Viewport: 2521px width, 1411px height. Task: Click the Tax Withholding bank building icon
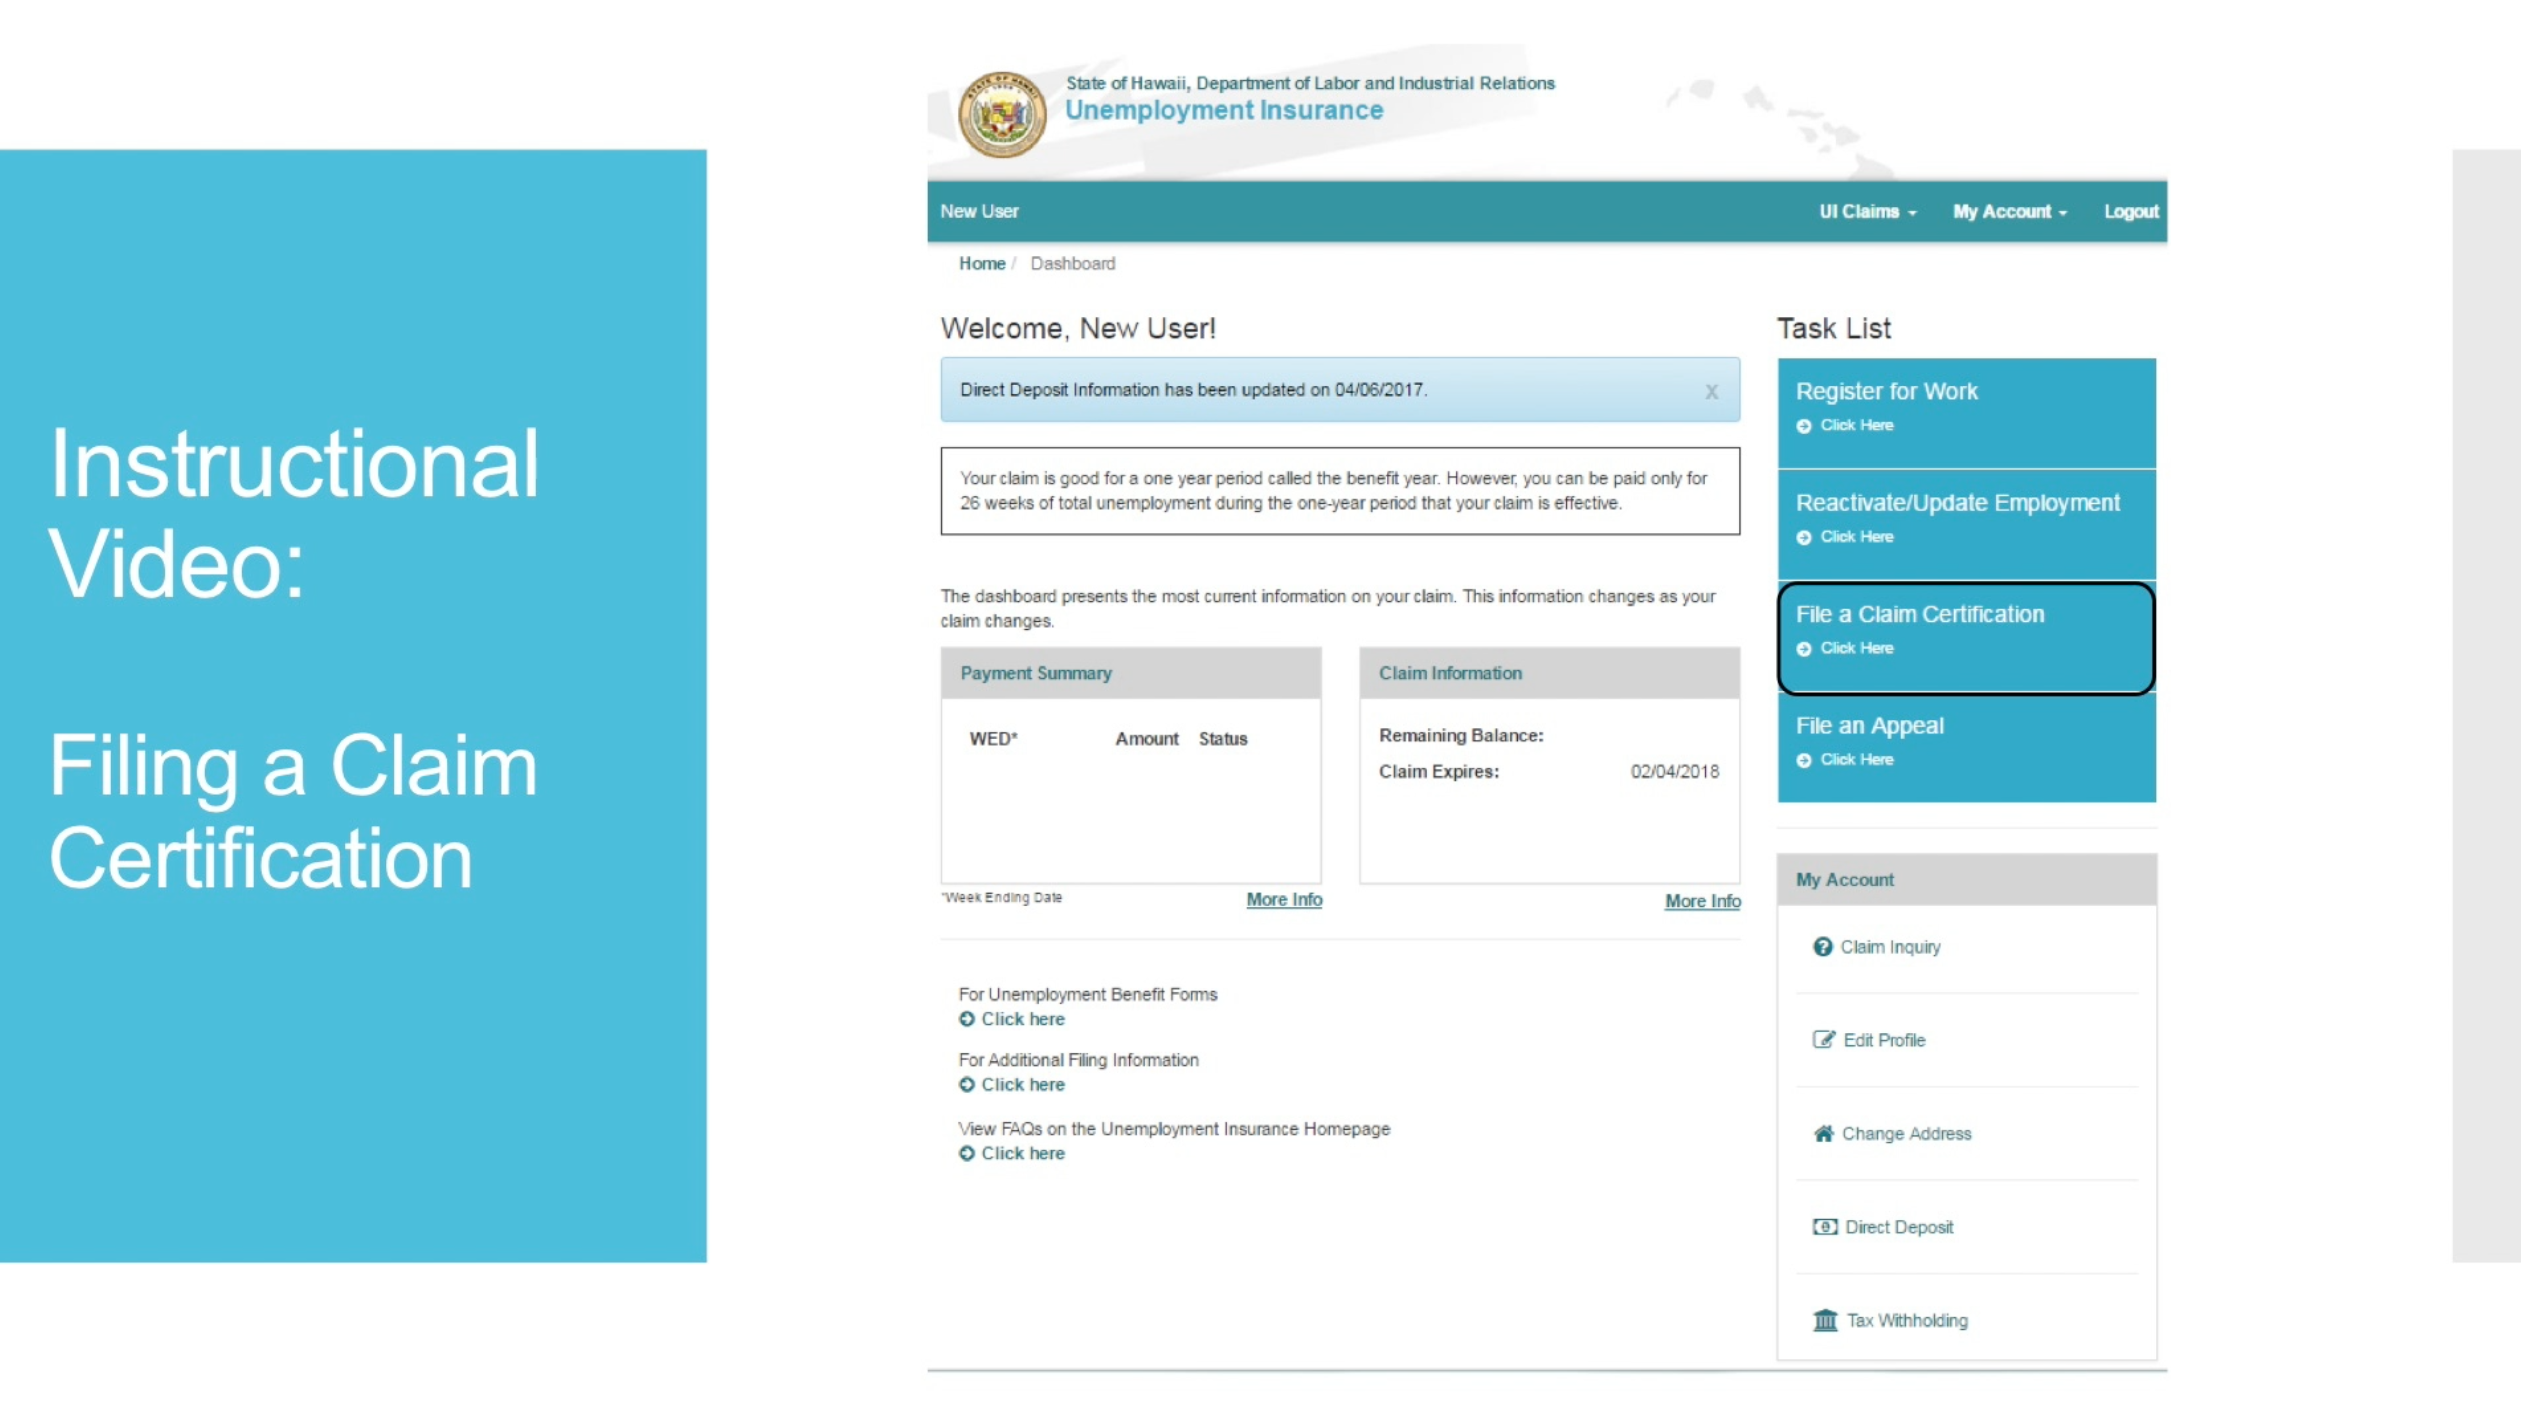click(1824, 1320)
